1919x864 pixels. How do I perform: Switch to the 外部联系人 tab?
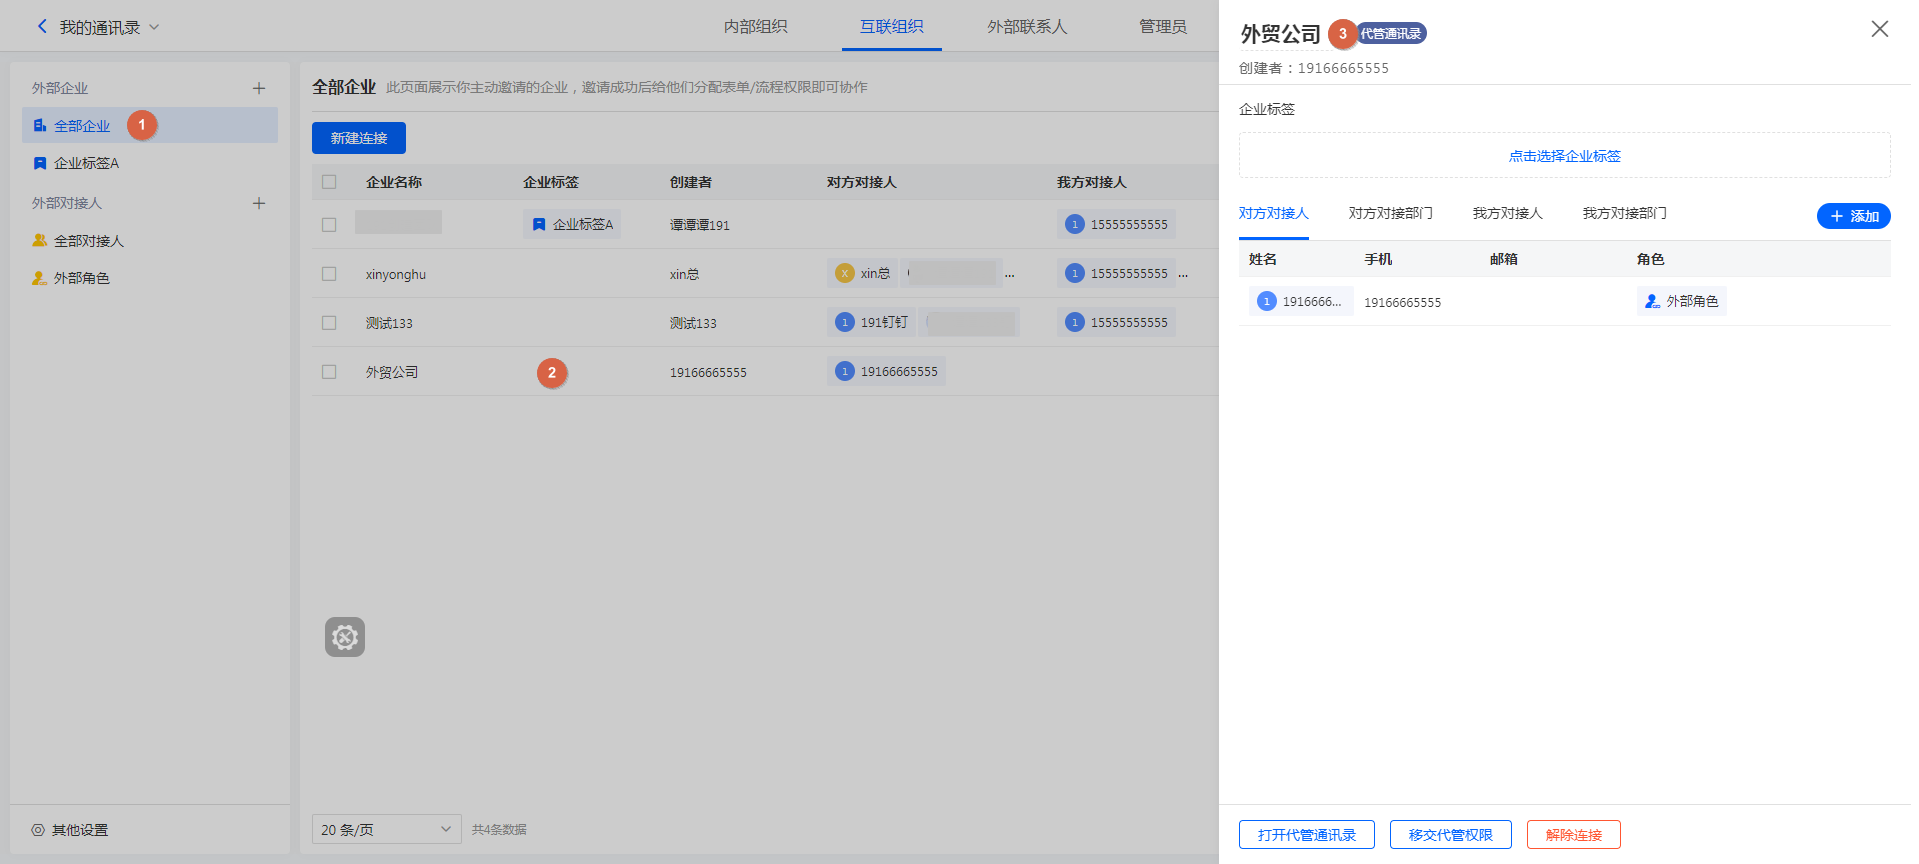tap(1027, 27)
